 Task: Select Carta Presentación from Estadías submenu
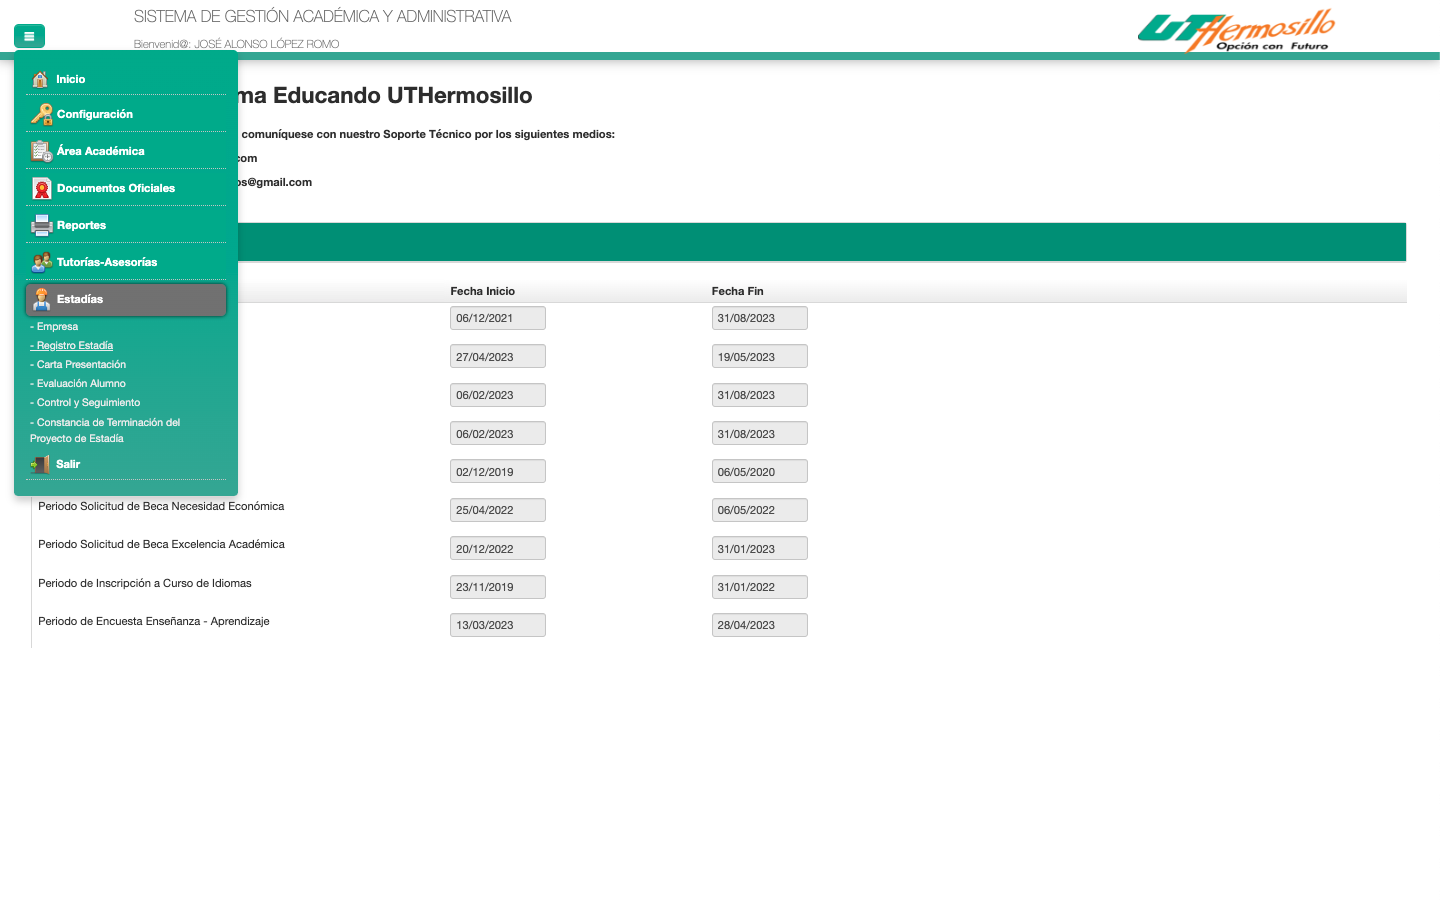point(81,365)
